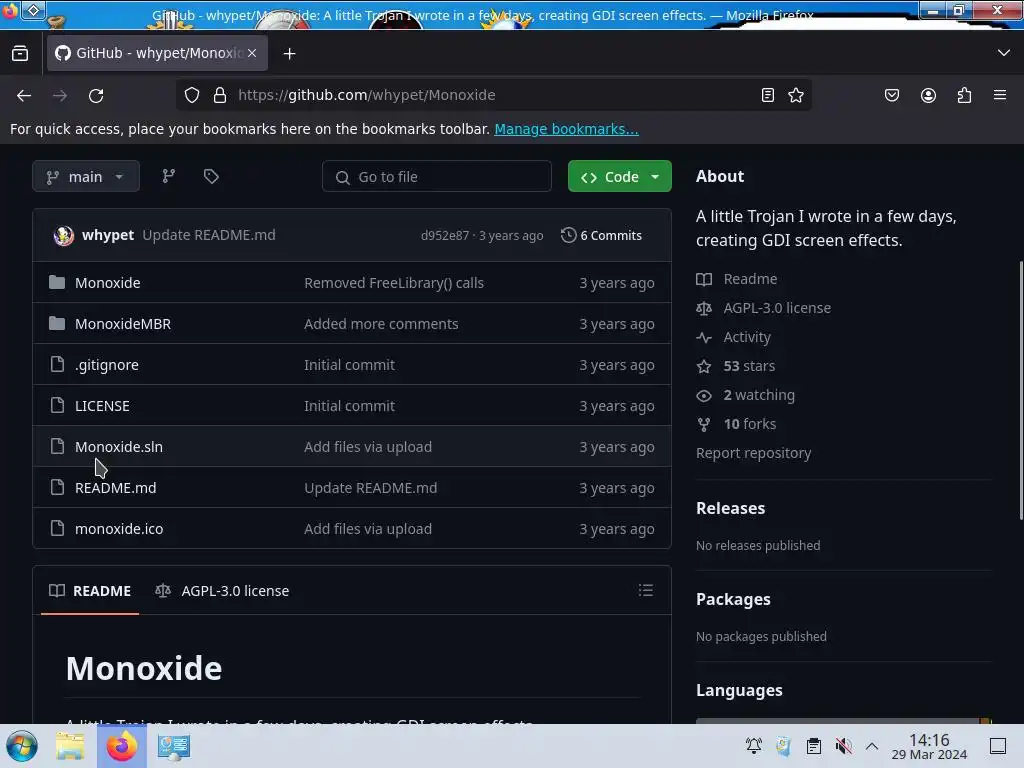Click the show desktop button
This screenshot has width=1024, height=768.
(998, 746)
